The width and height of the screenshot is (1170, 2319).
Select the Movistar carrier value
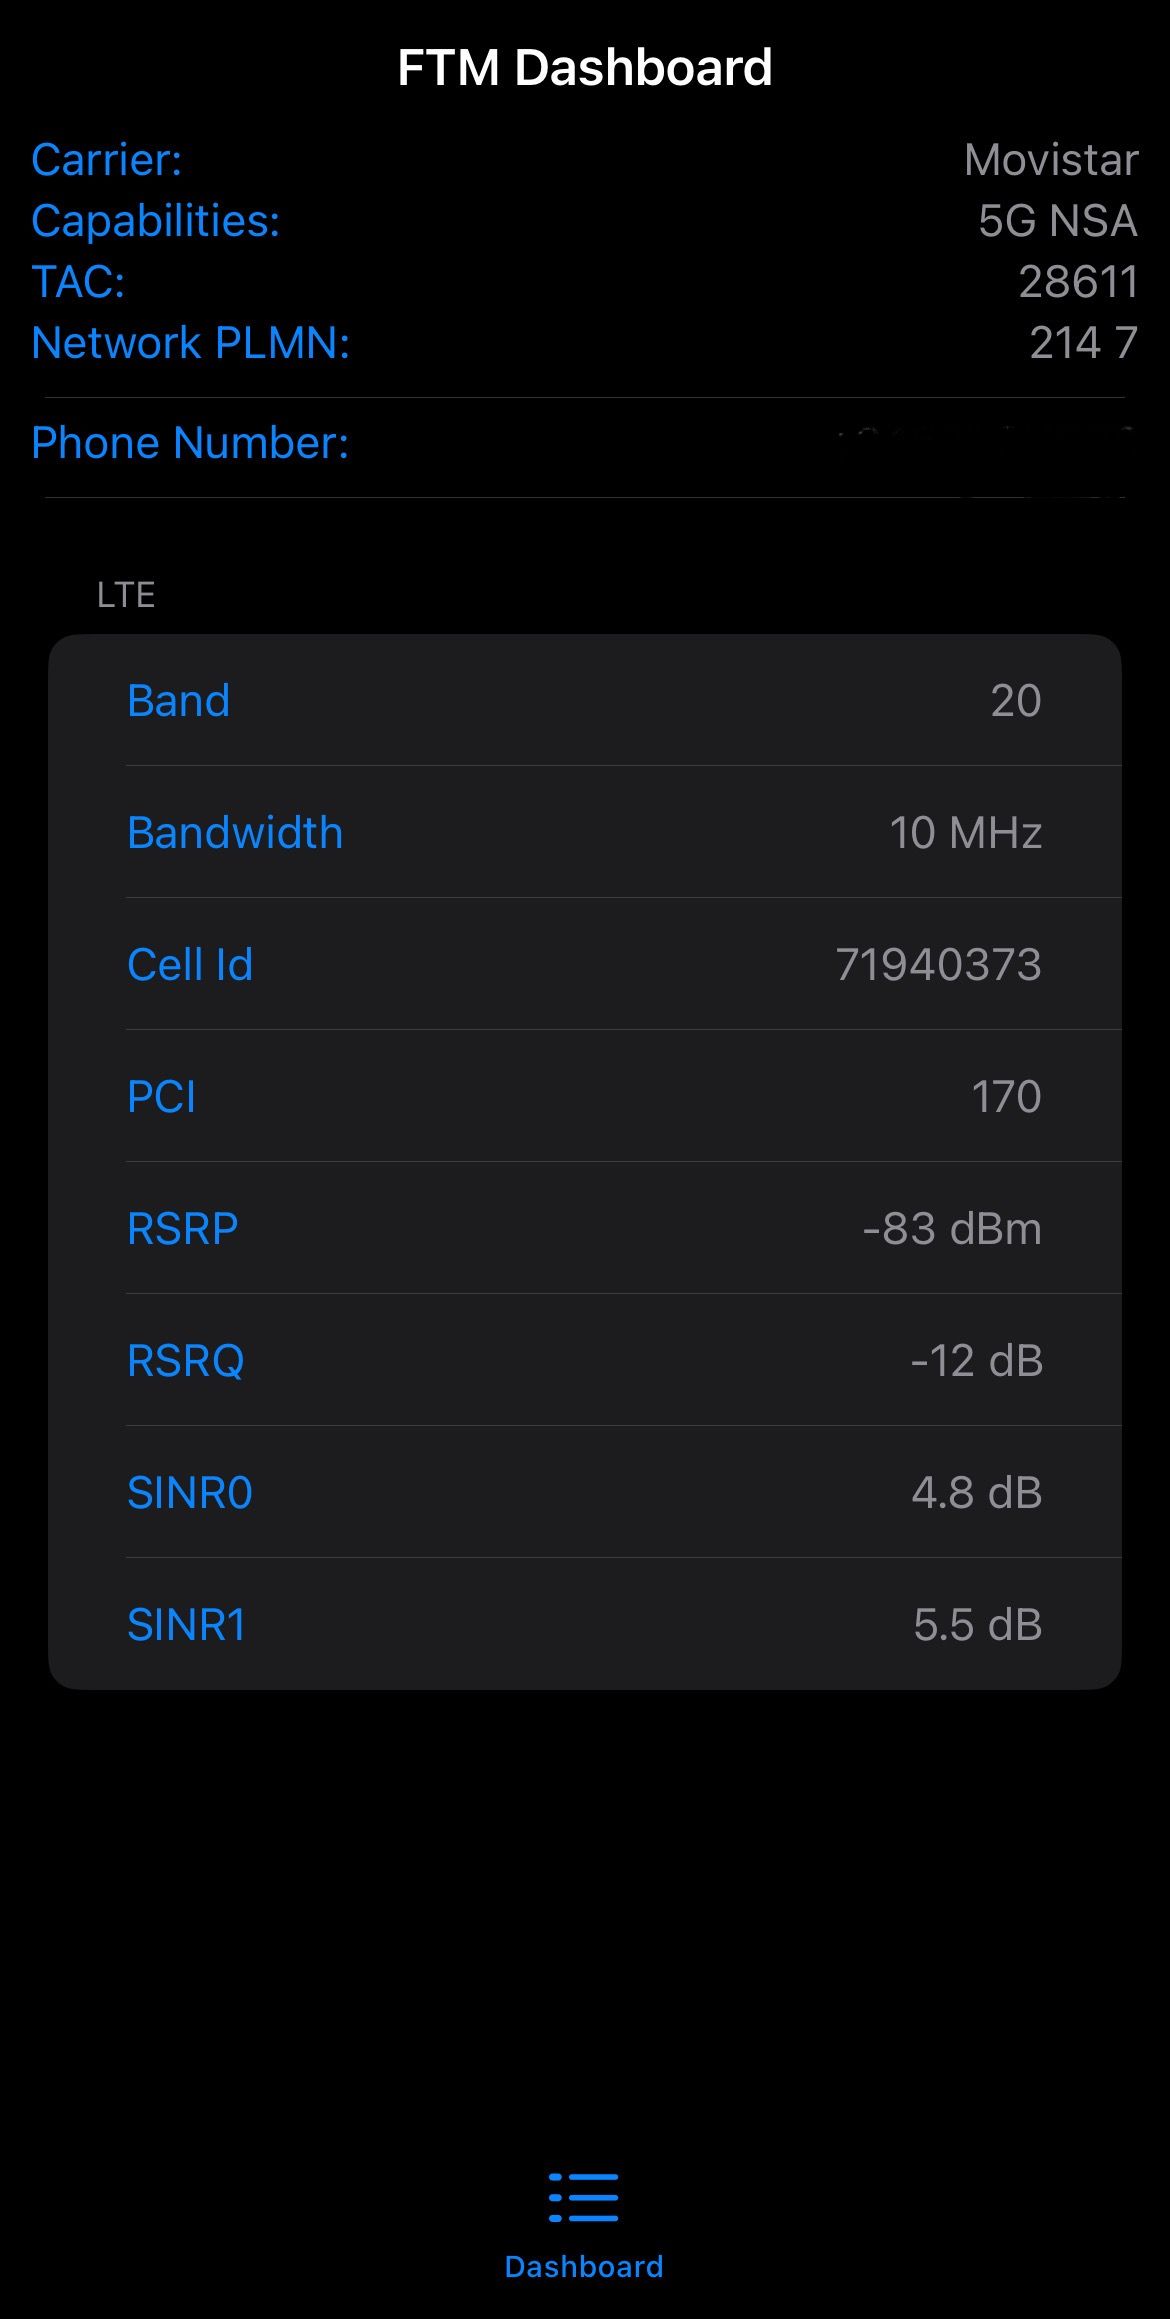1051,160
